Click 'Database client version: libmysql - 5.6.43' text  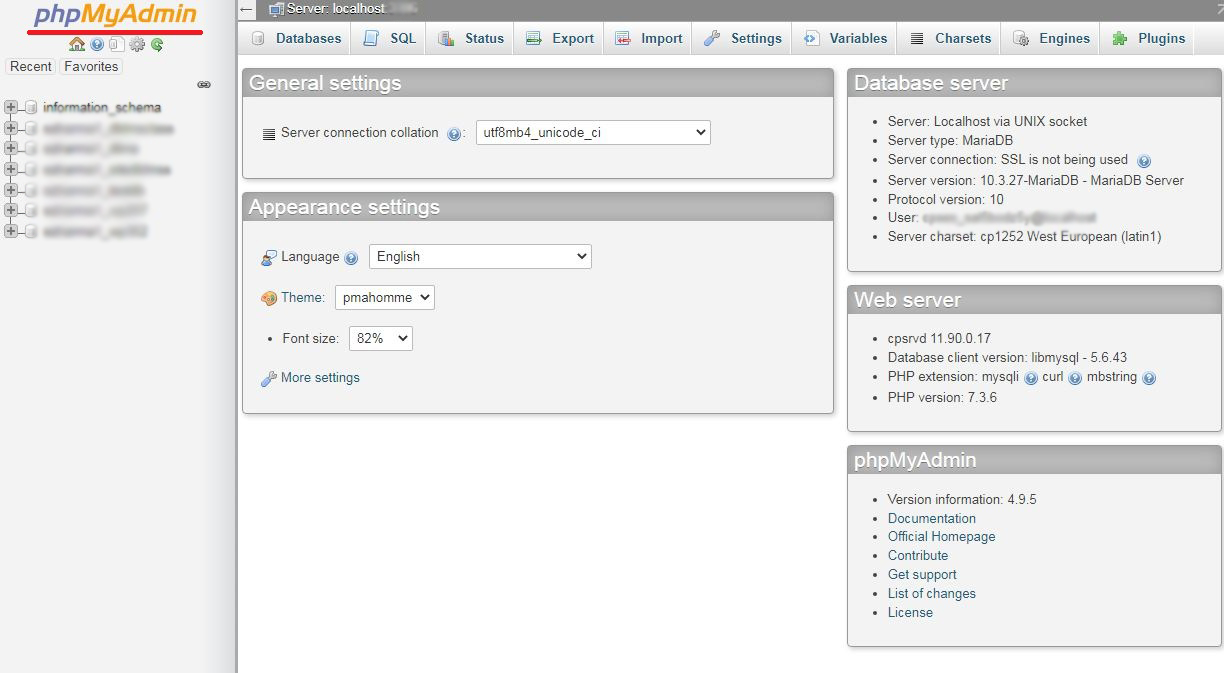click(x=1007, y=358)
